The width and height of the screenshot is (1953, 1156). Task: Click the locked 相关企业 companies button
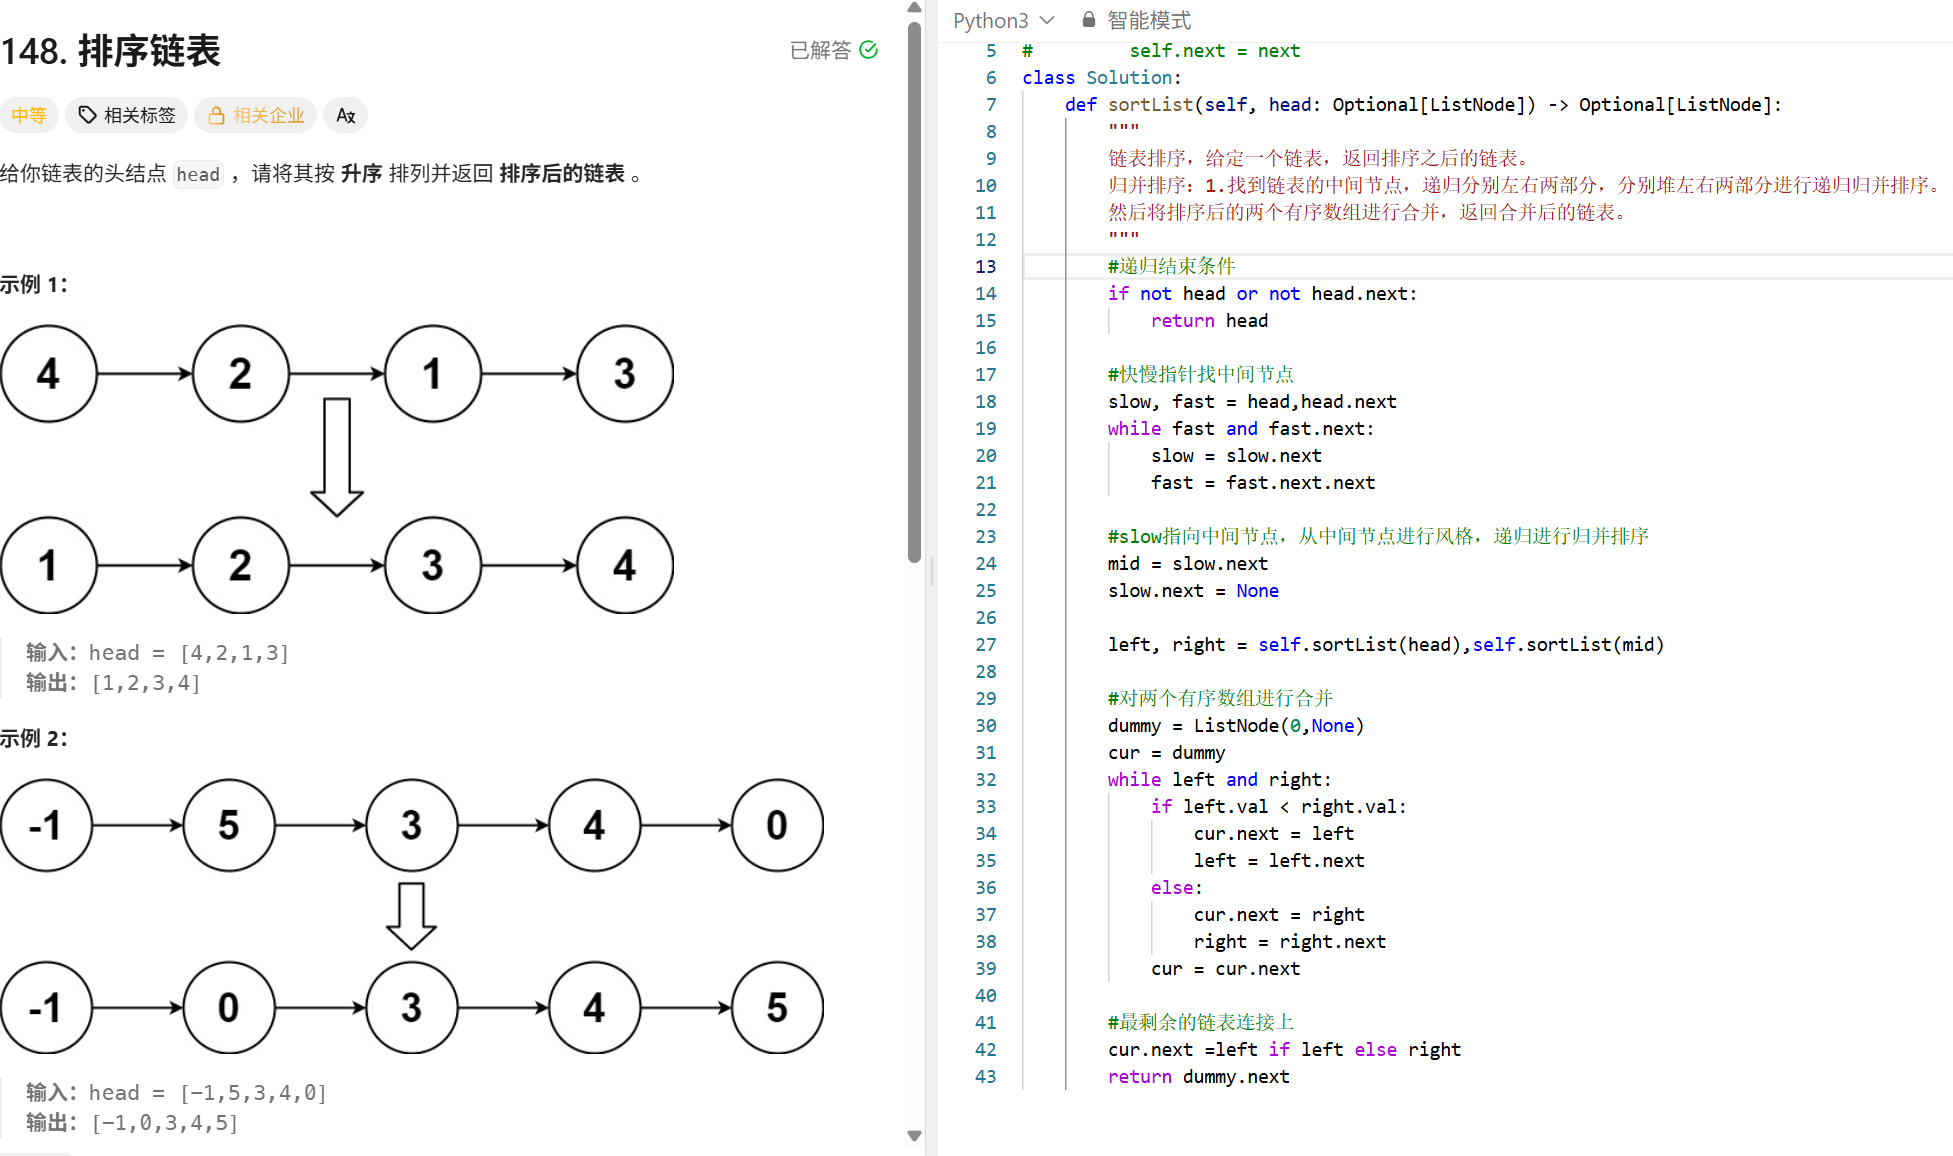tap(256, 116)
